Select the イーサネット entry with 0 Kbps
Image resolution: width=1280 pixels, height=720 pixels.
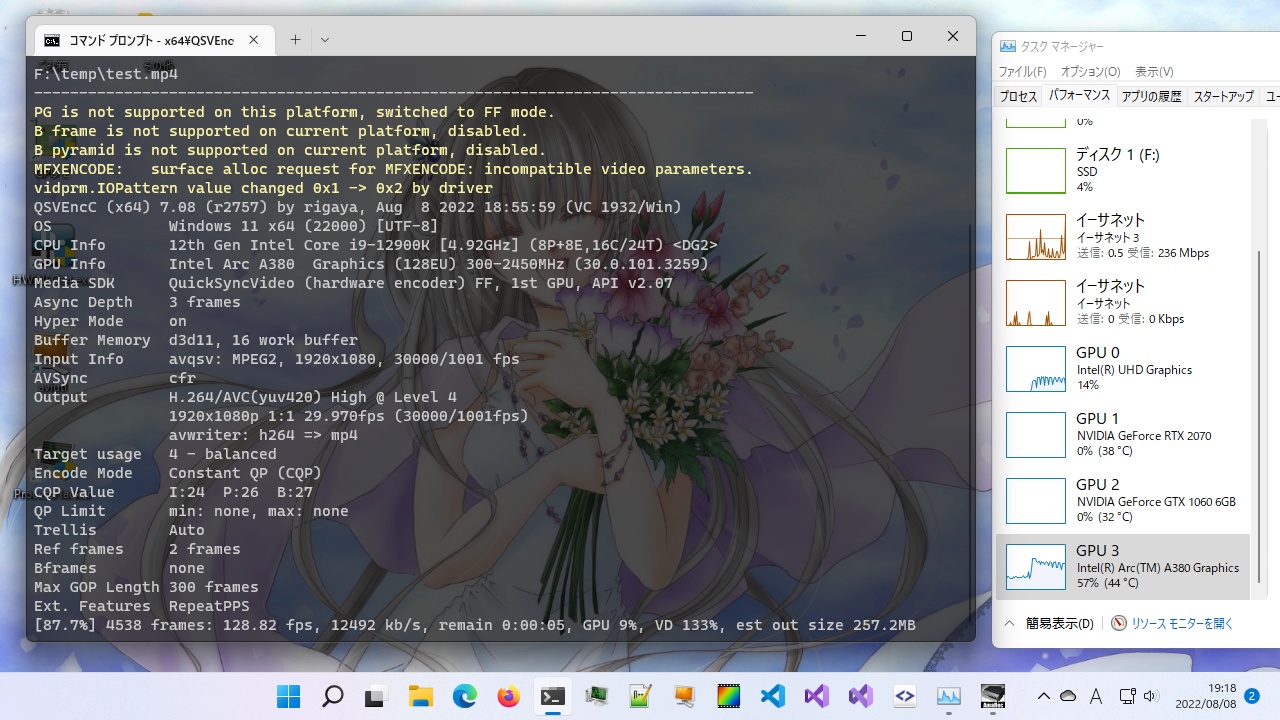tap(1123, 303)
